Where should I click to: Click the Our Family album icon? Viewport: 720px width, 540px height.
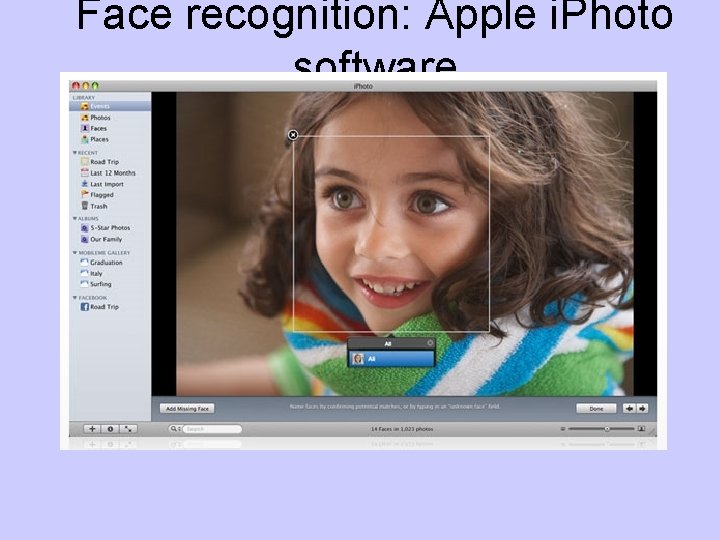pos(84,239)
